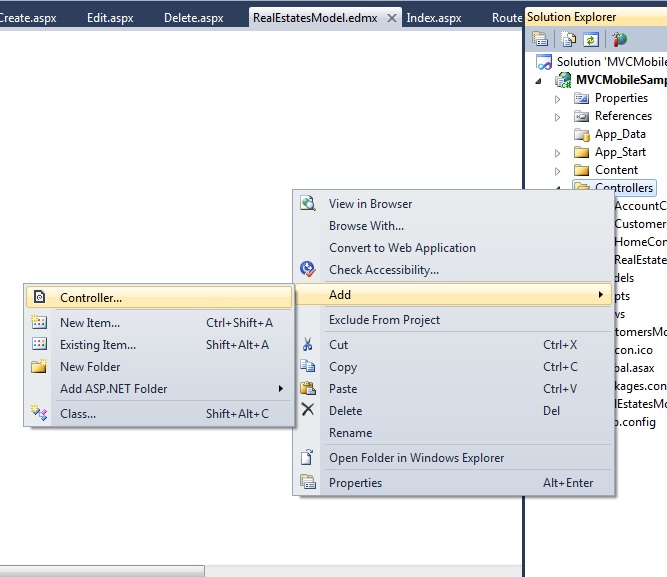Image resolution: width=667 pixels, height=577 pixels.
Task: Expand the References tree node
Action: tap(557, 117)
